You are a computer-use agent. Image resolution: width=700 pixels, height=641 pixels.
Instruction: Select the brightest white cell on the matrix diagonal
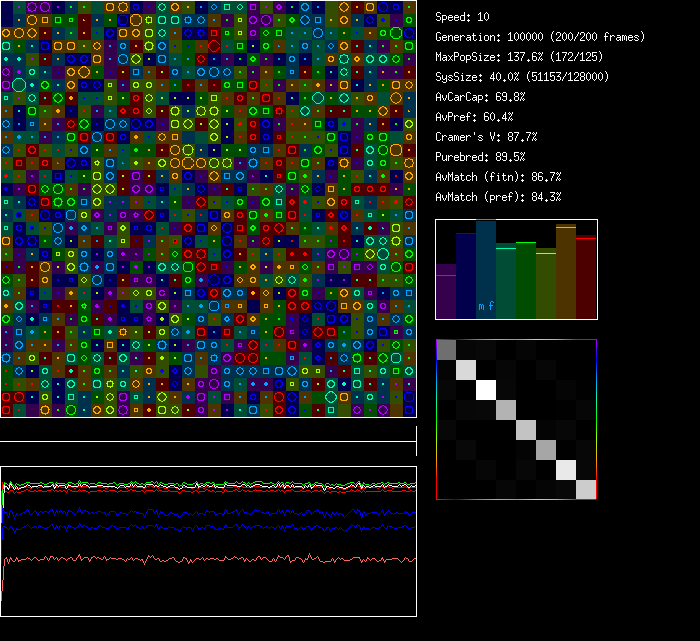(486, 389)
